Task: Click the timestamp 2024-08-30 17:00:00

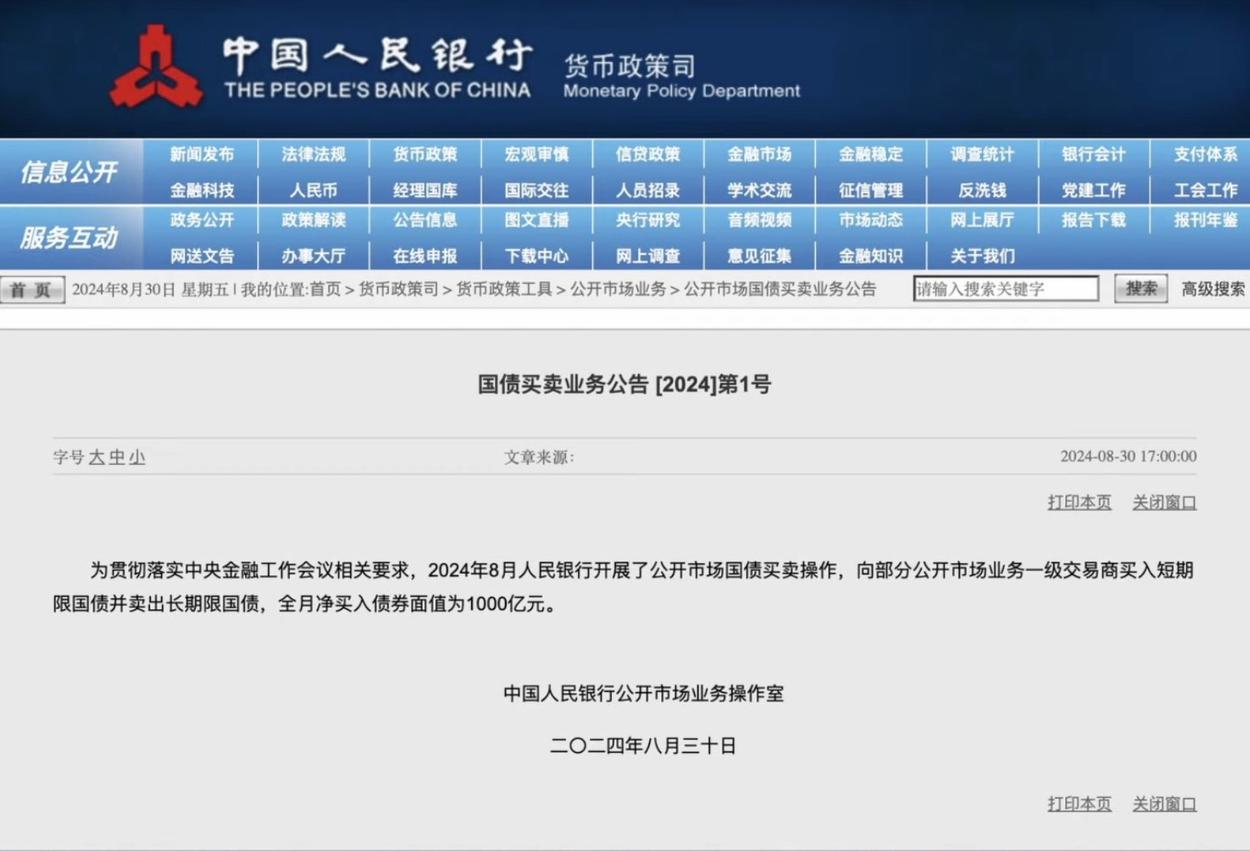Action: tap(1128, 456)
